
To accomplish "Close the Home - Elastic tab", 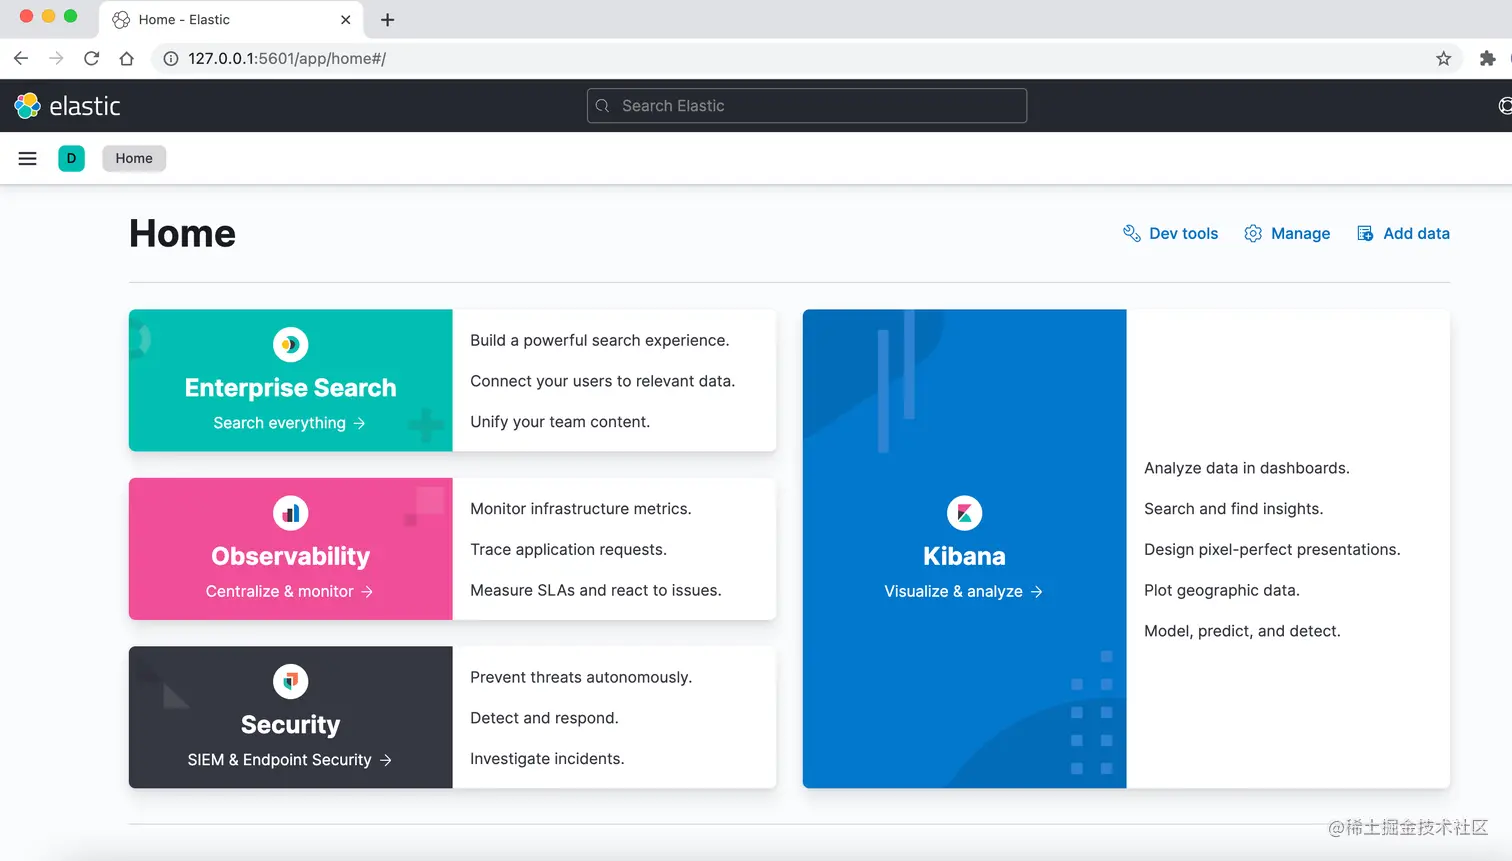I will 346,20.
